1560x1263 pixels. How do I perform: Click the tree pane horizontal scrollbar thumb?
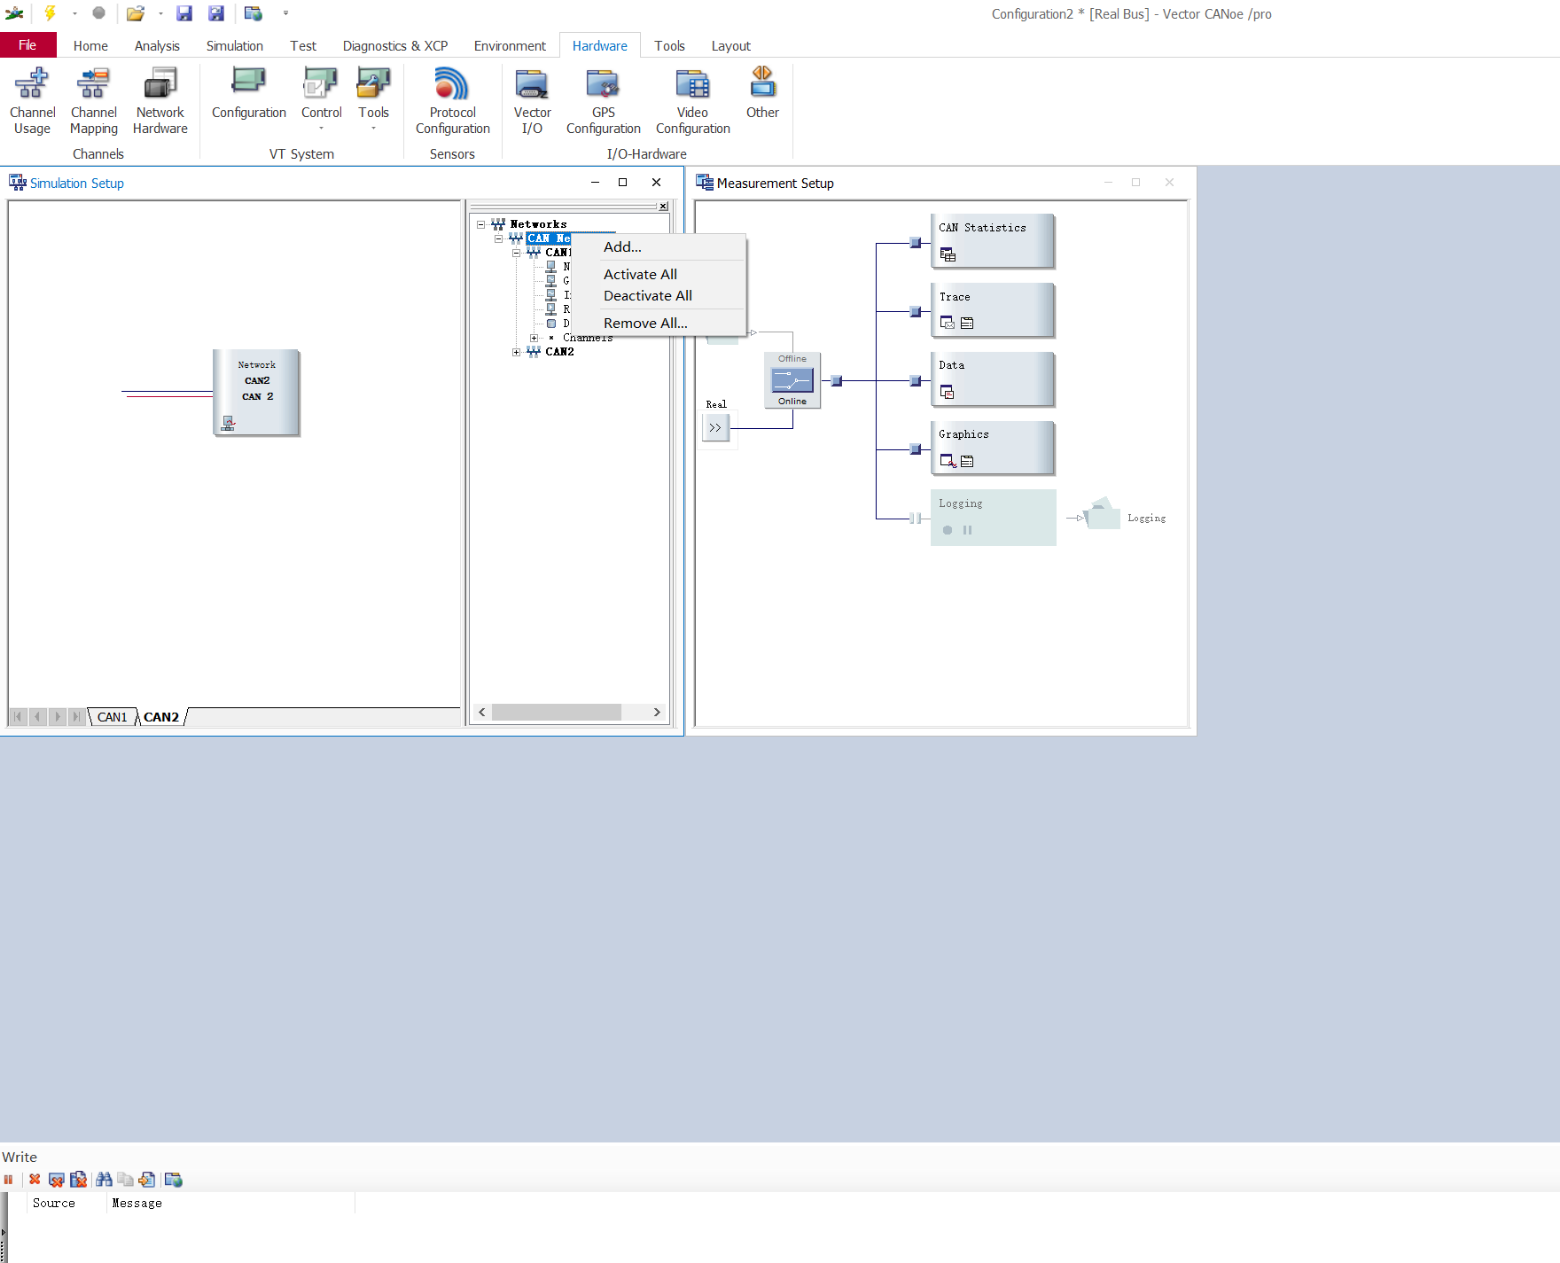coord(556,712)
